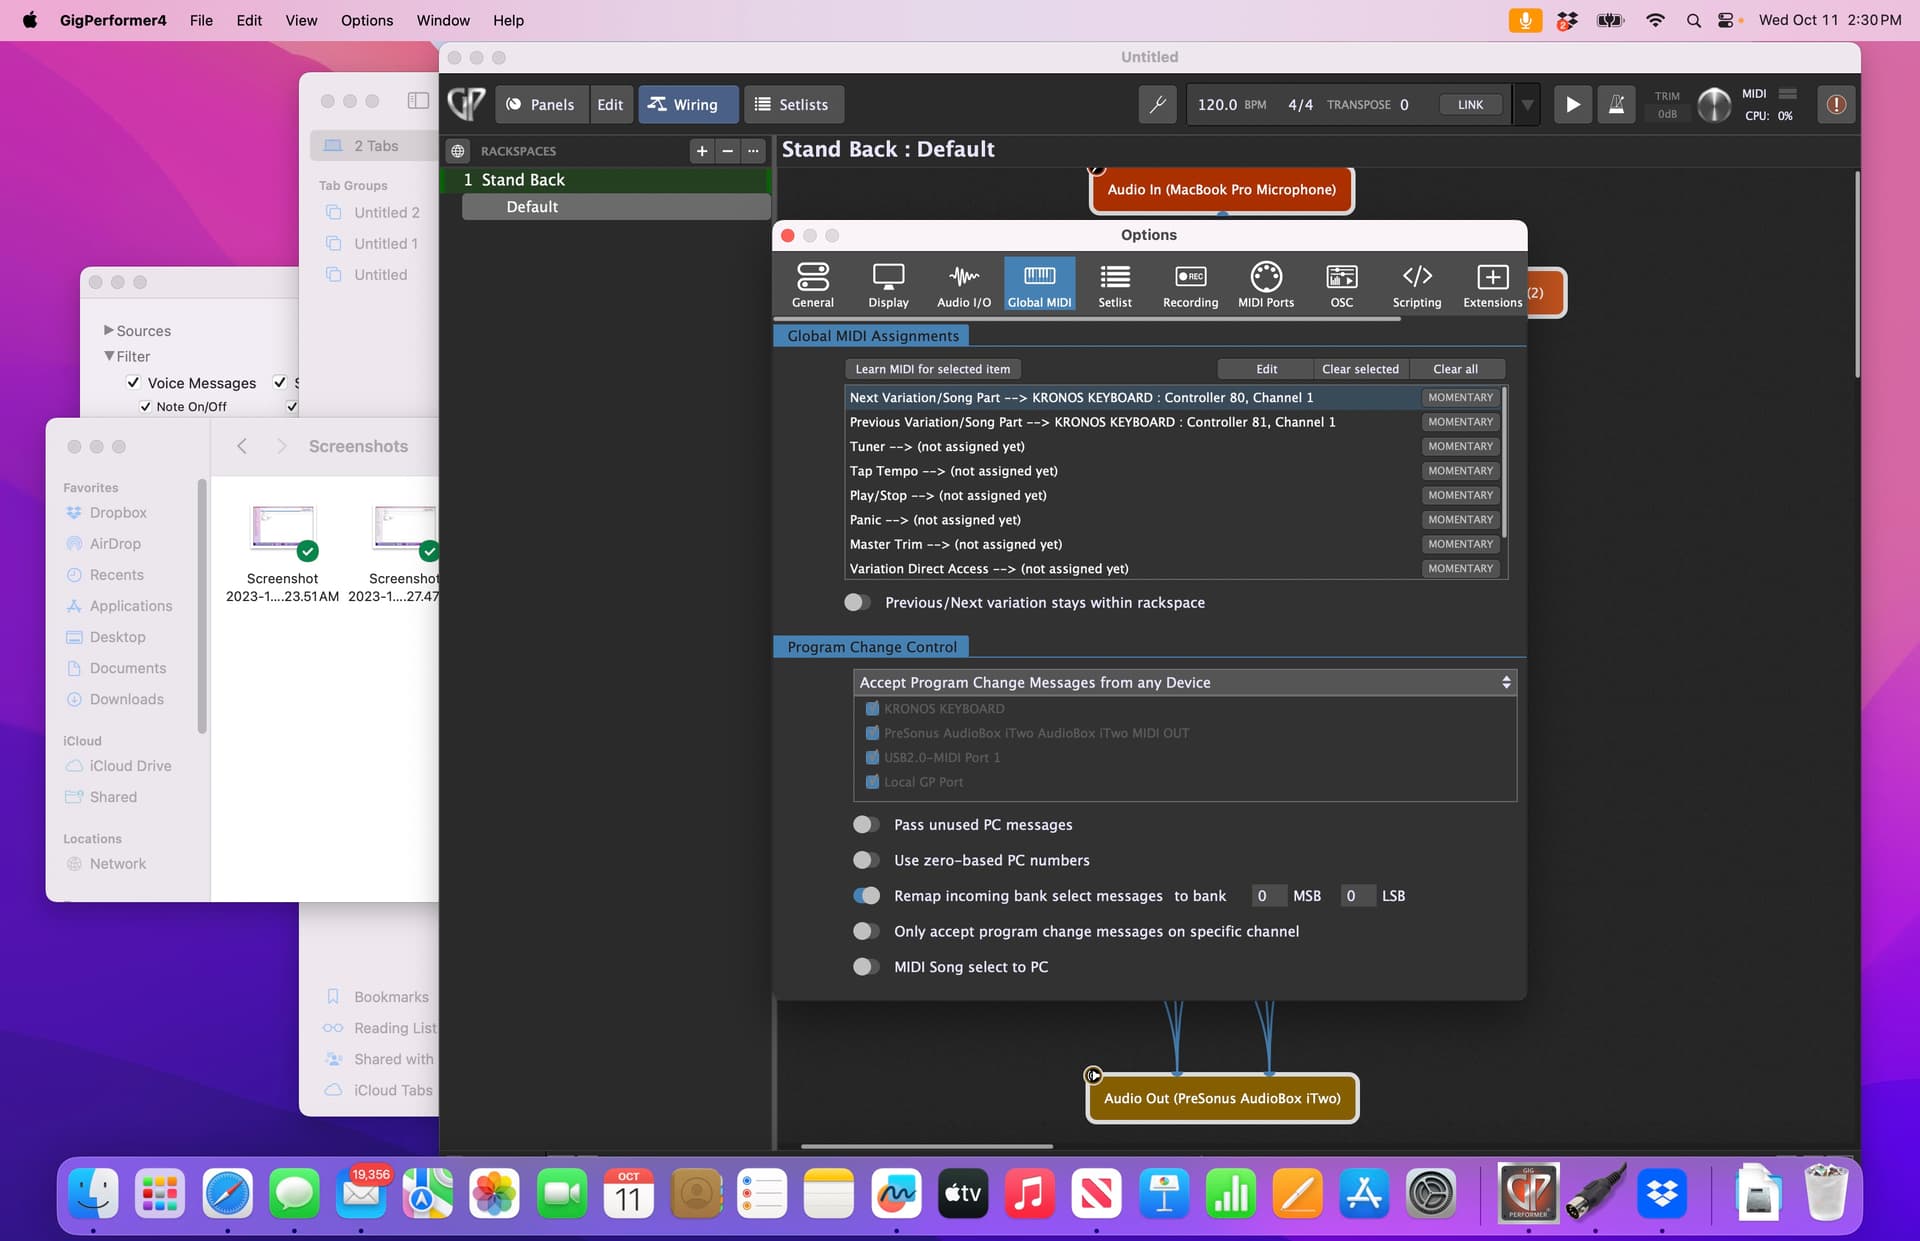
Task: Open Gig Performer in the Dock
Action: click(x=1528, y=1192)
